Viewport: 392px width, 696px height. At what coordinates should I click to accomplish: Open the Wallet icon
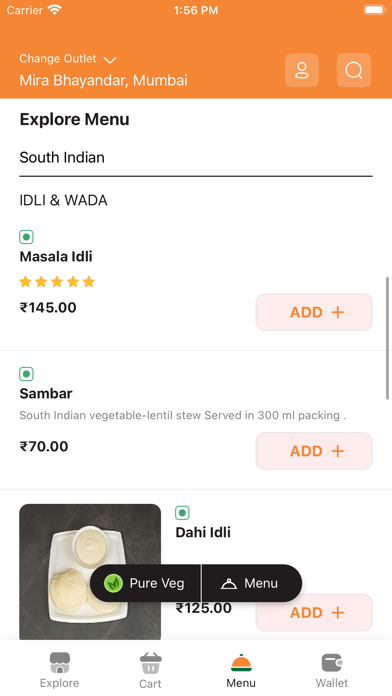[x=332, y=663]
